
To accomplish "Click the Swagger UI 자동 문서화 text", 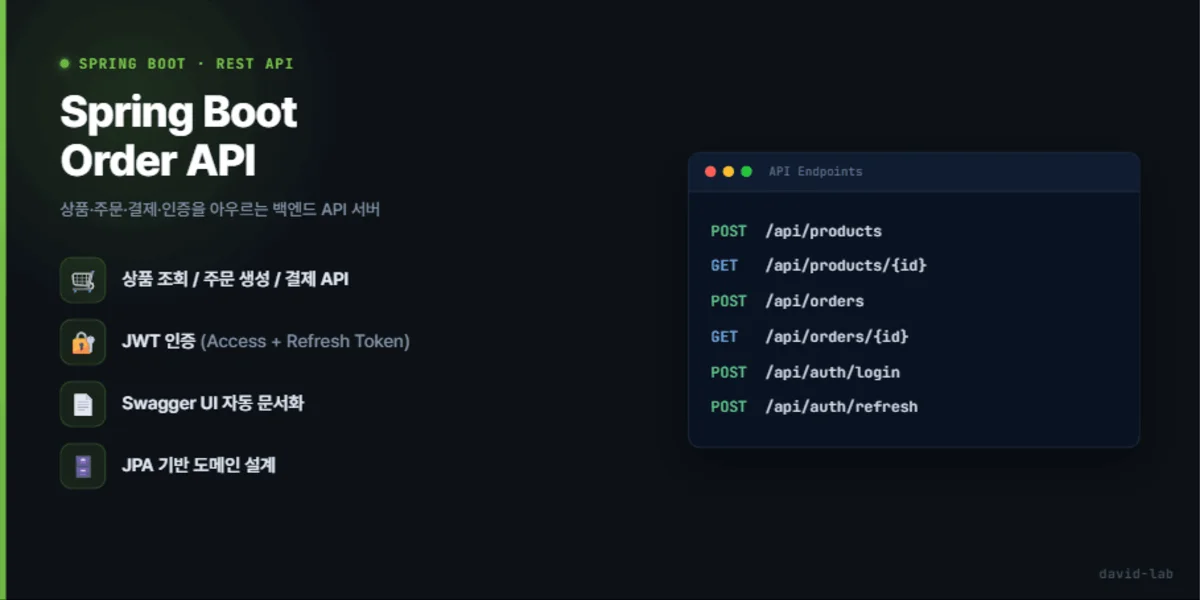I will pos(213,404).
